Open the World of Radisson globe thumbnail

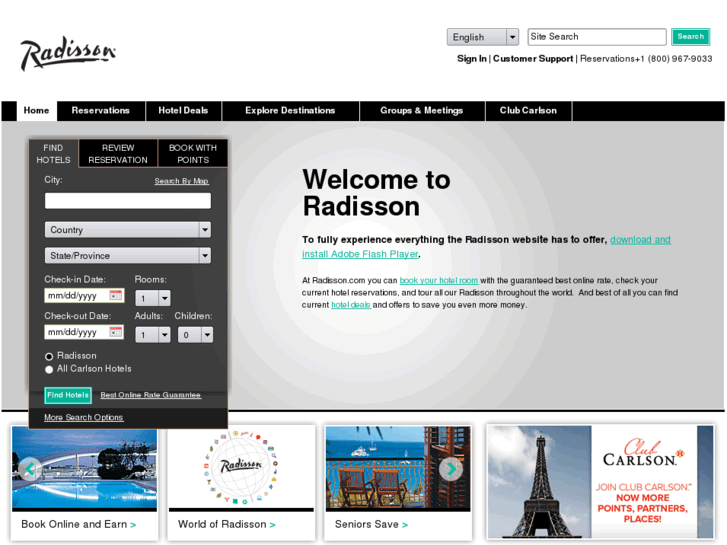(x=241, y=468)
